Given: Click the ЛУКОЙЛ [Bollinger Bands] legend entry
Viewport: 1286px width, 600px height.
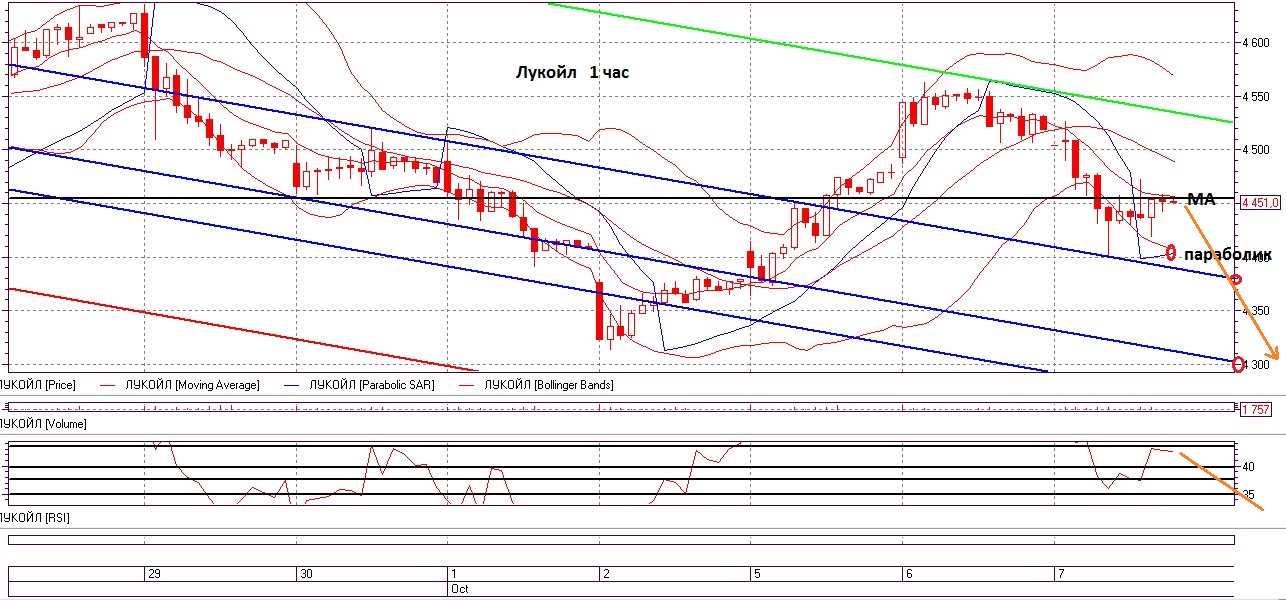Looking at the screenshot, I should (x=536, y=385).
